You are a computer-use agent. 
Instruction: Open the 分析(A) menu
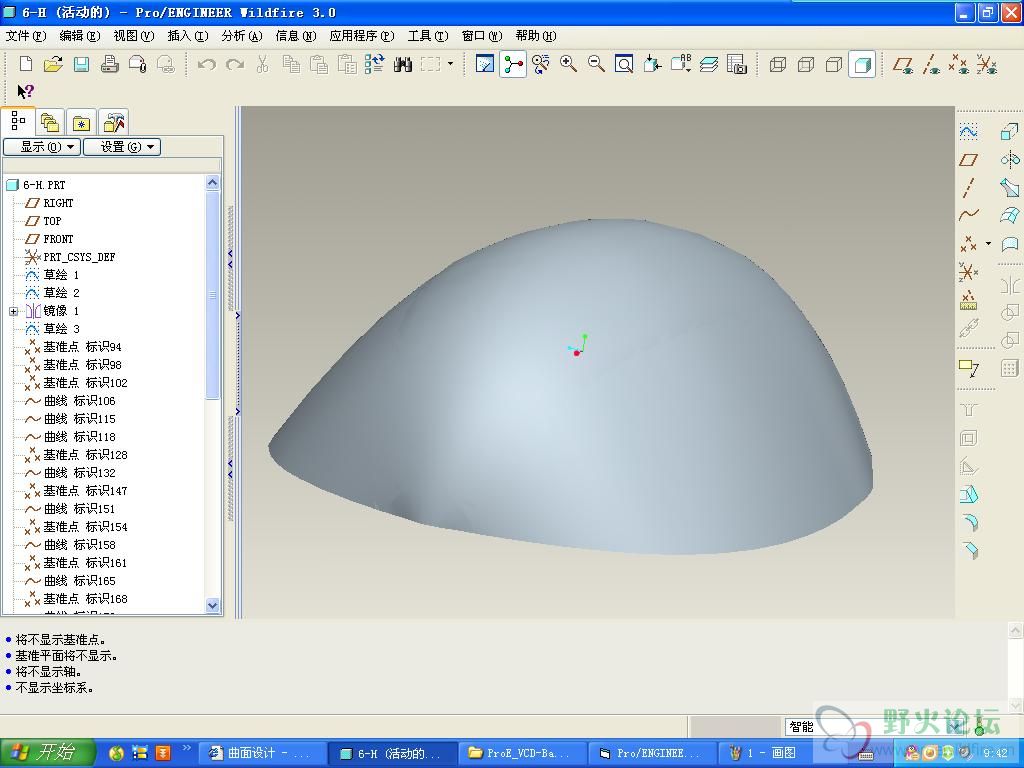coord(242,36)
